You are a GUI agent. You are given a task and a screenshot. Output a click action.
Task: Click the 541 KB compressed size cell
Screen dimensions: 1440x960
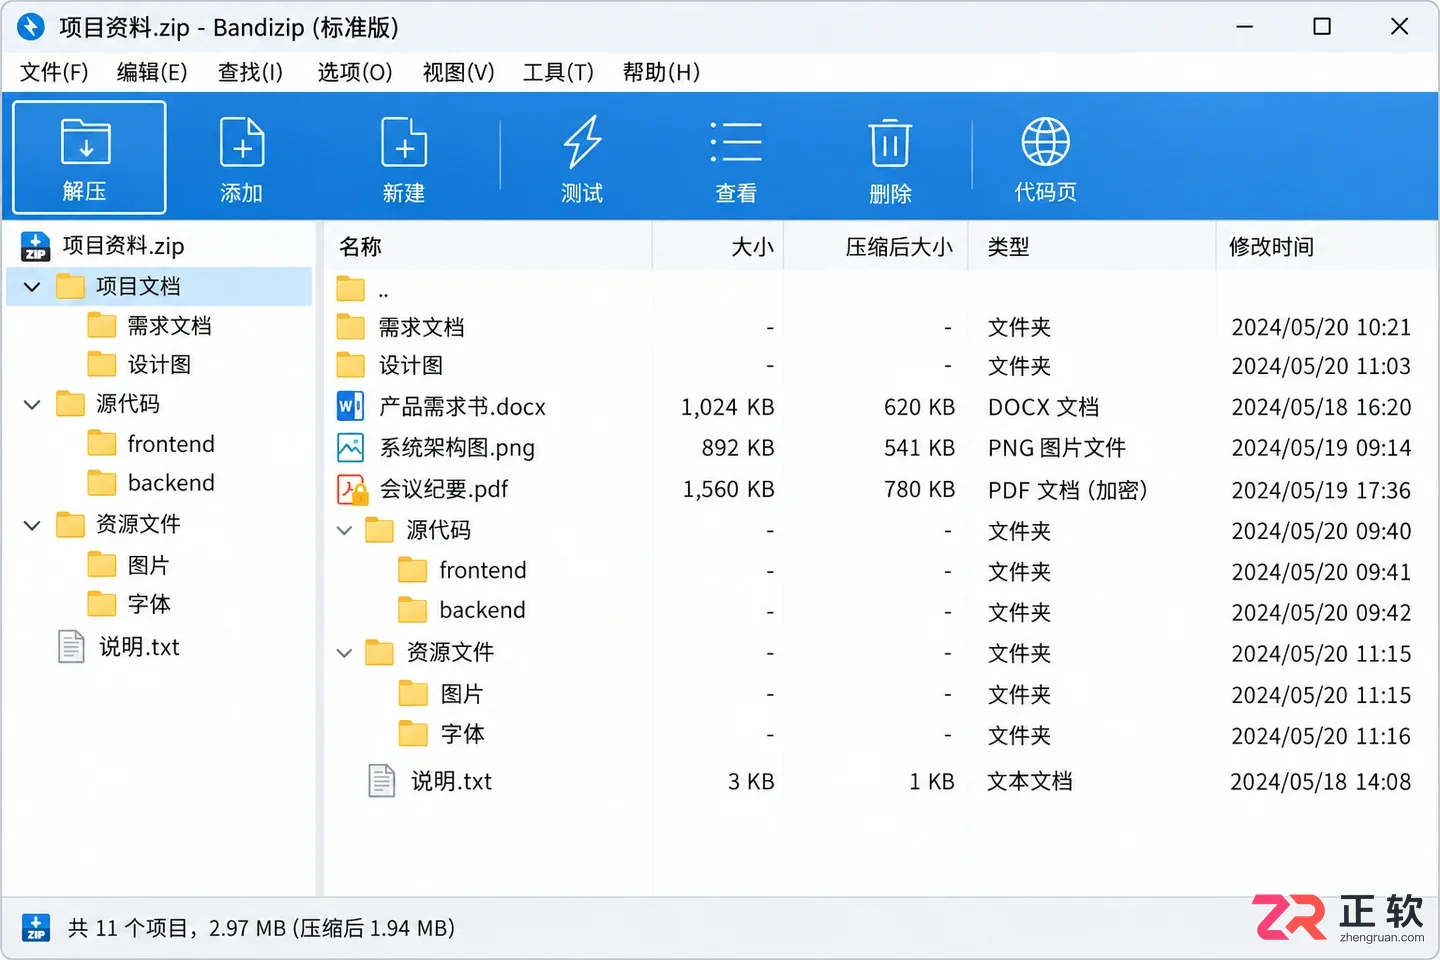pos(919,448)
